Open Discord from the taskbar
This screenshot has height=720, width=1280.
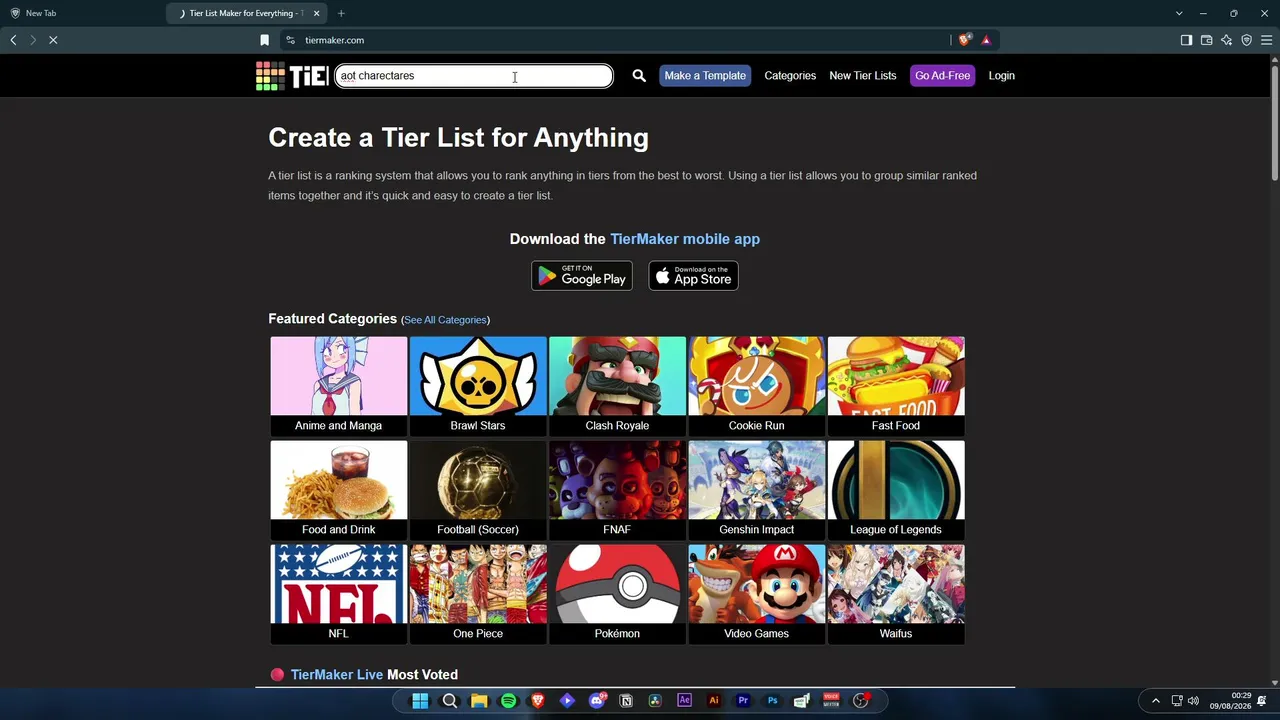pos(597,701)
